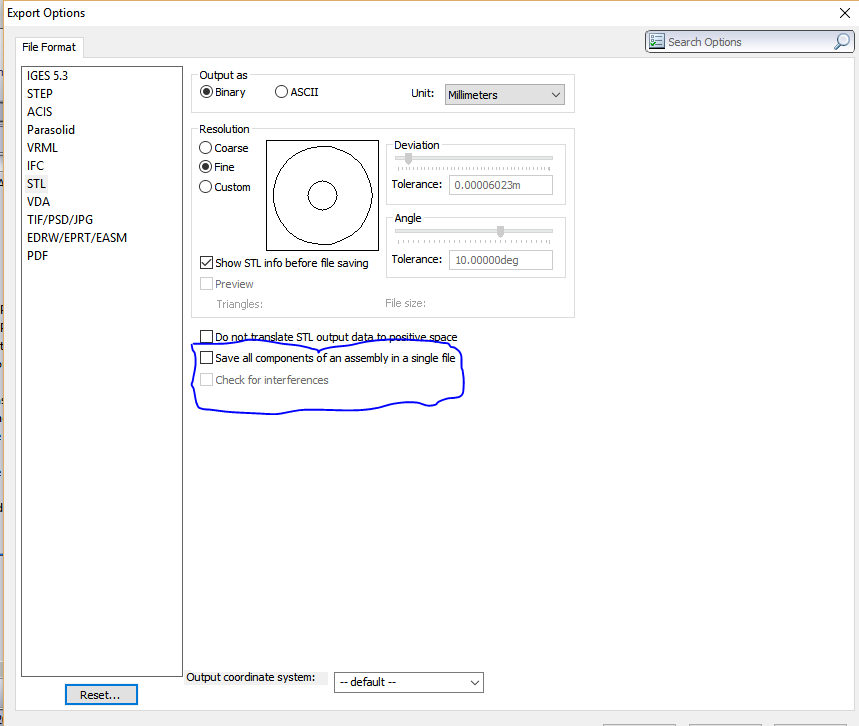Image resolution: width=859 pixels, height=726 pixels.
Task: Click inside Search Options text box
Action: point(745,42)
